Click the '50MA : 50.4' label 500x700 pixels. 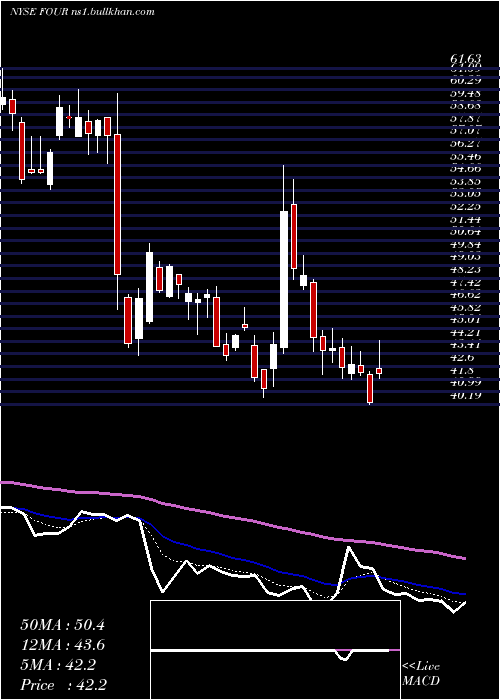[x=62, y=625]
